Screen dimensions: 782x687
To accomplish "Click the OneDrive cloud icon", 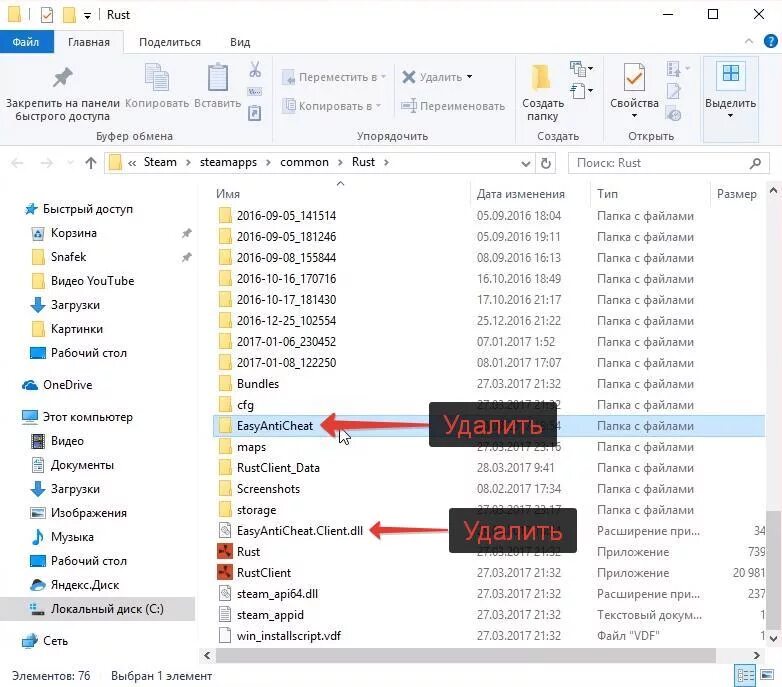I will click(29, 385).
